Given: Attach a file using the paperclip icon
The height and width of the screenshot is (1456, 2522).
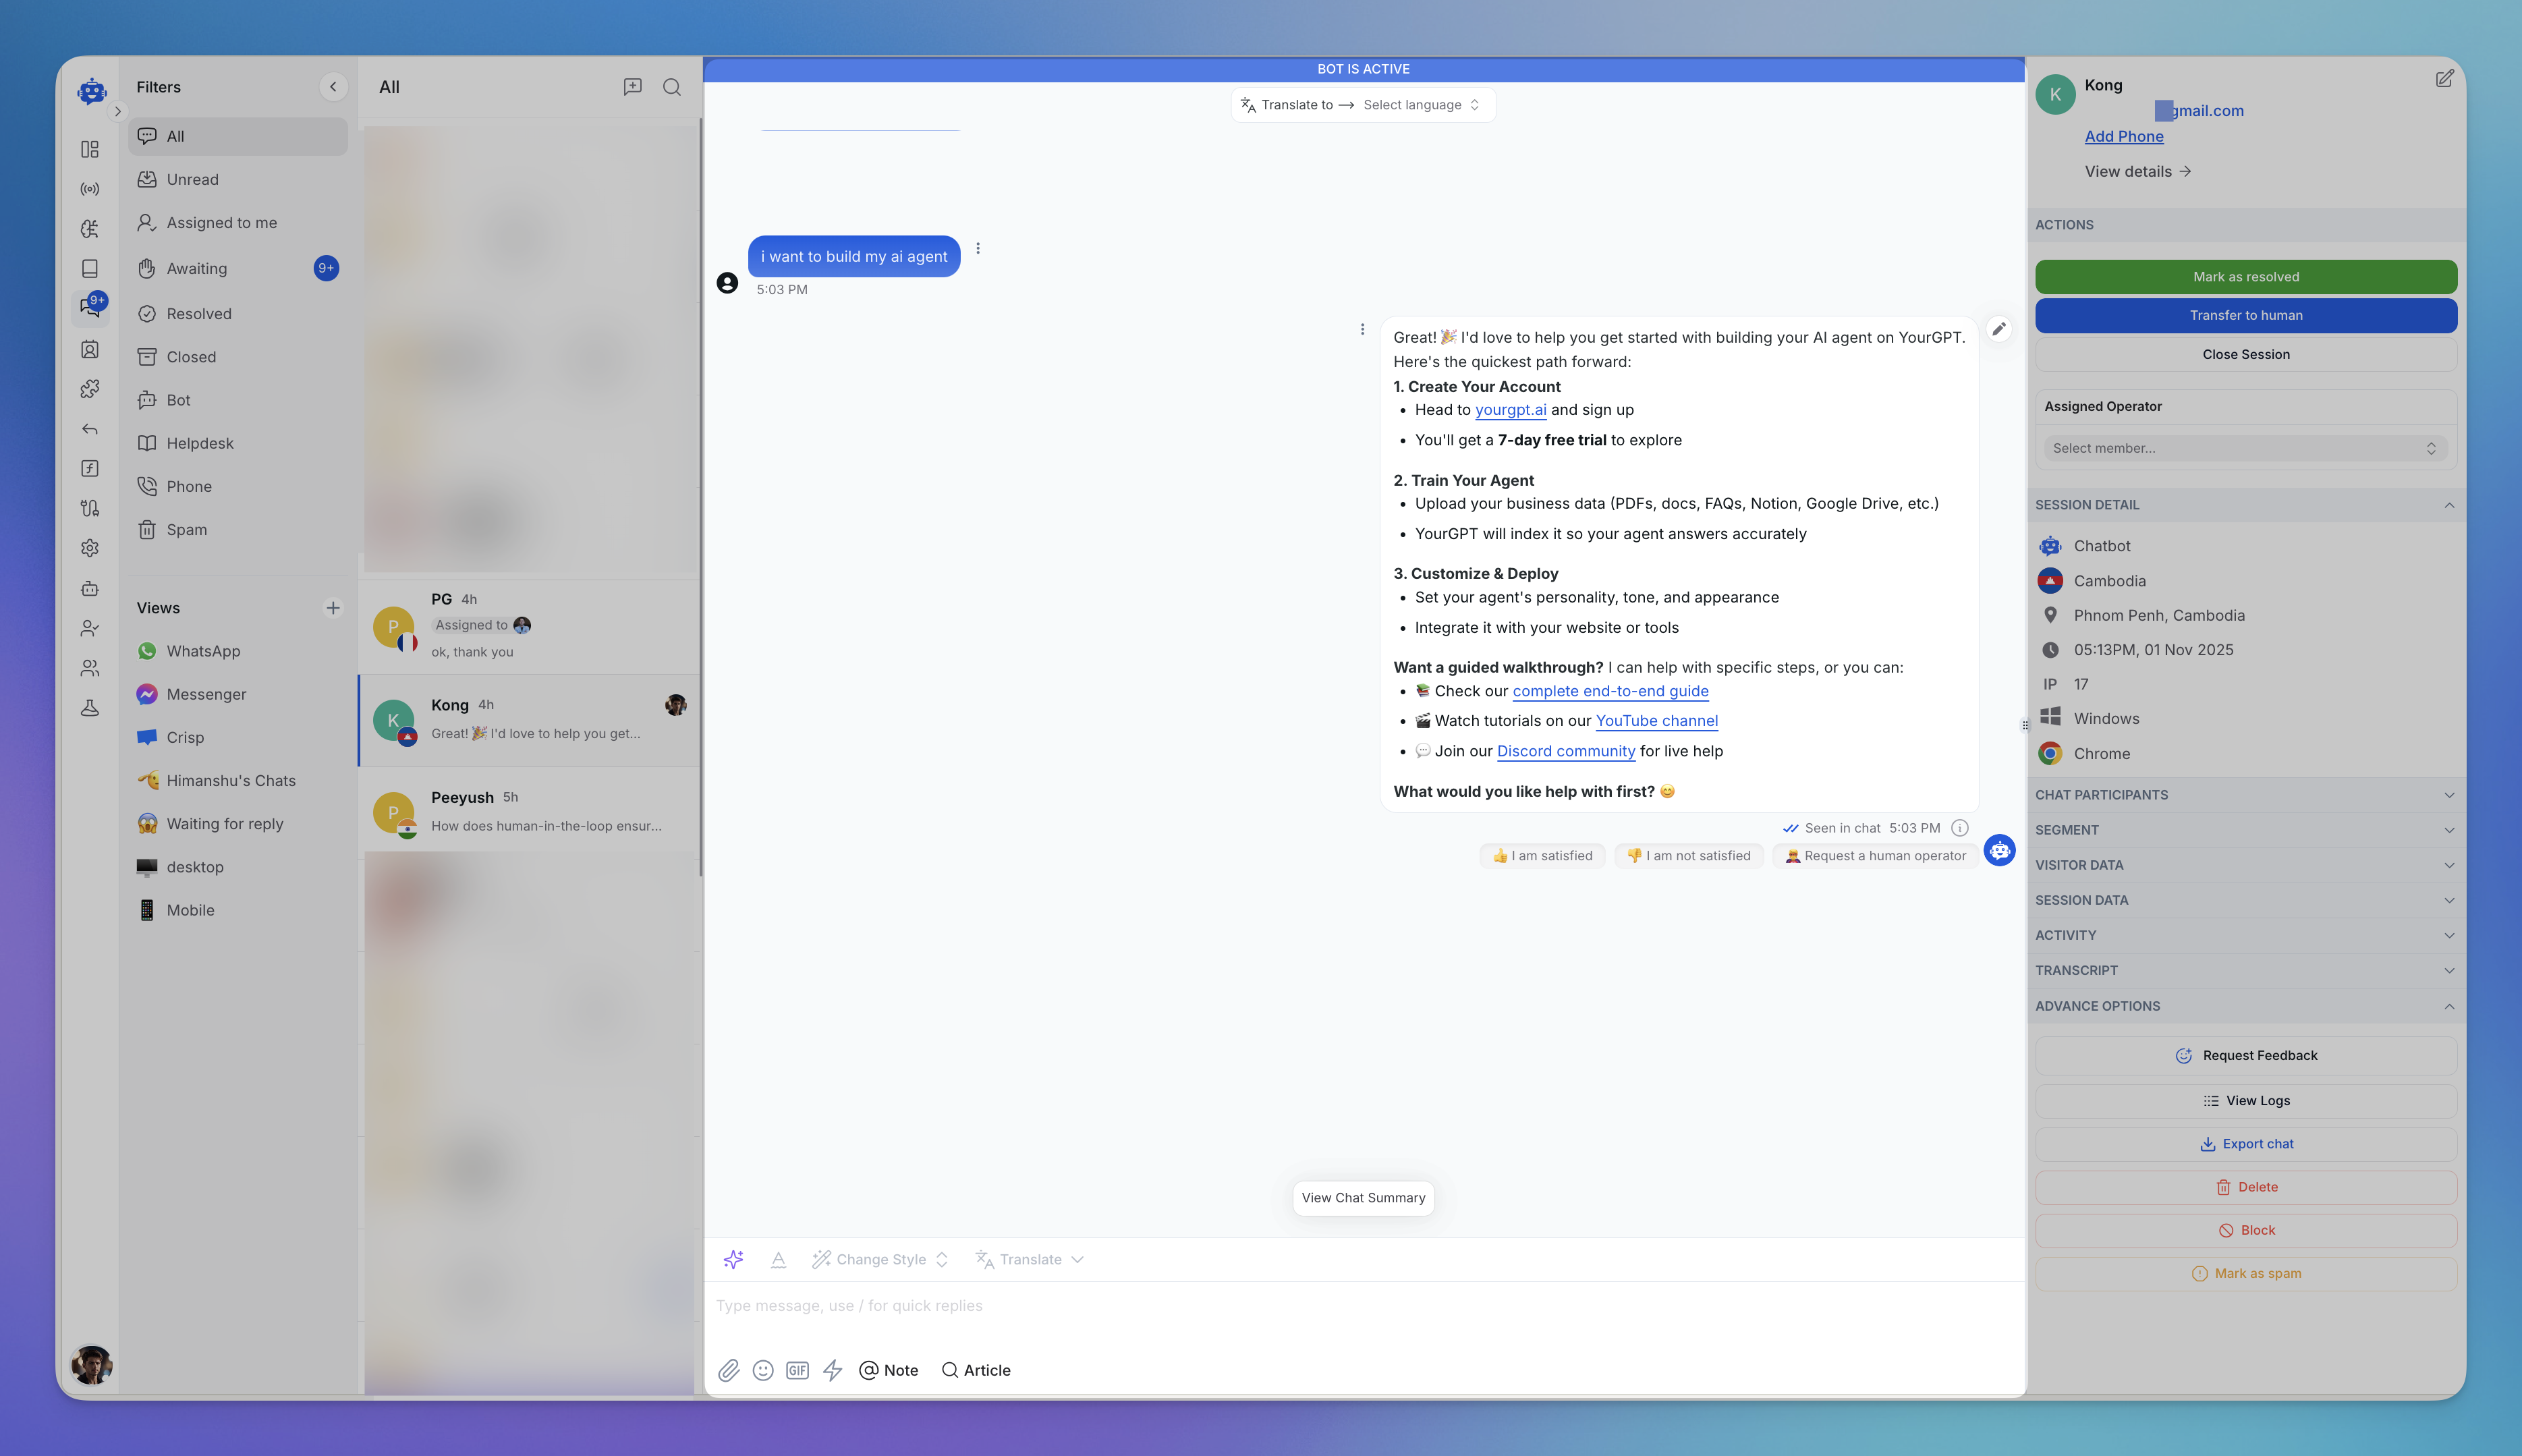Looking at the screenshot, I should click(729, 1370).
